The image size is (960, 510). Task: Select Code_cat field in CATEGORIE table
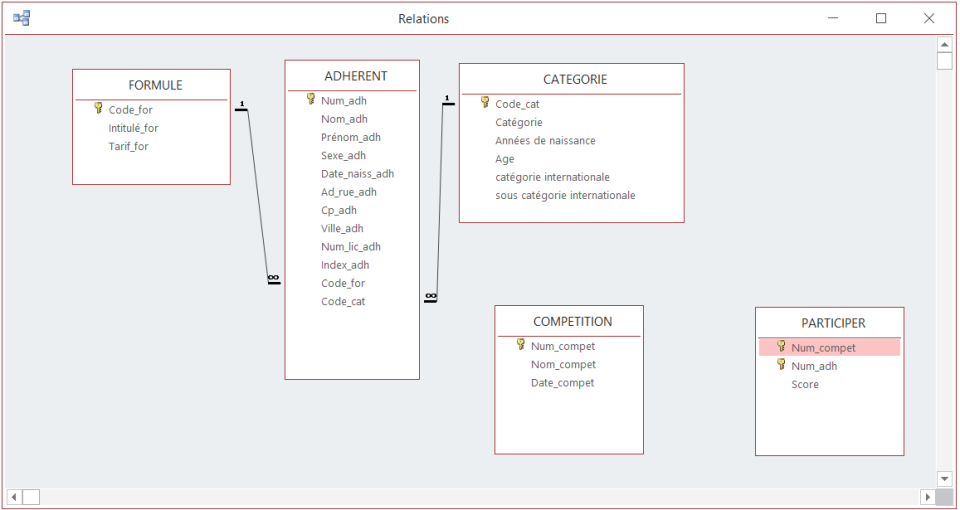517,104
